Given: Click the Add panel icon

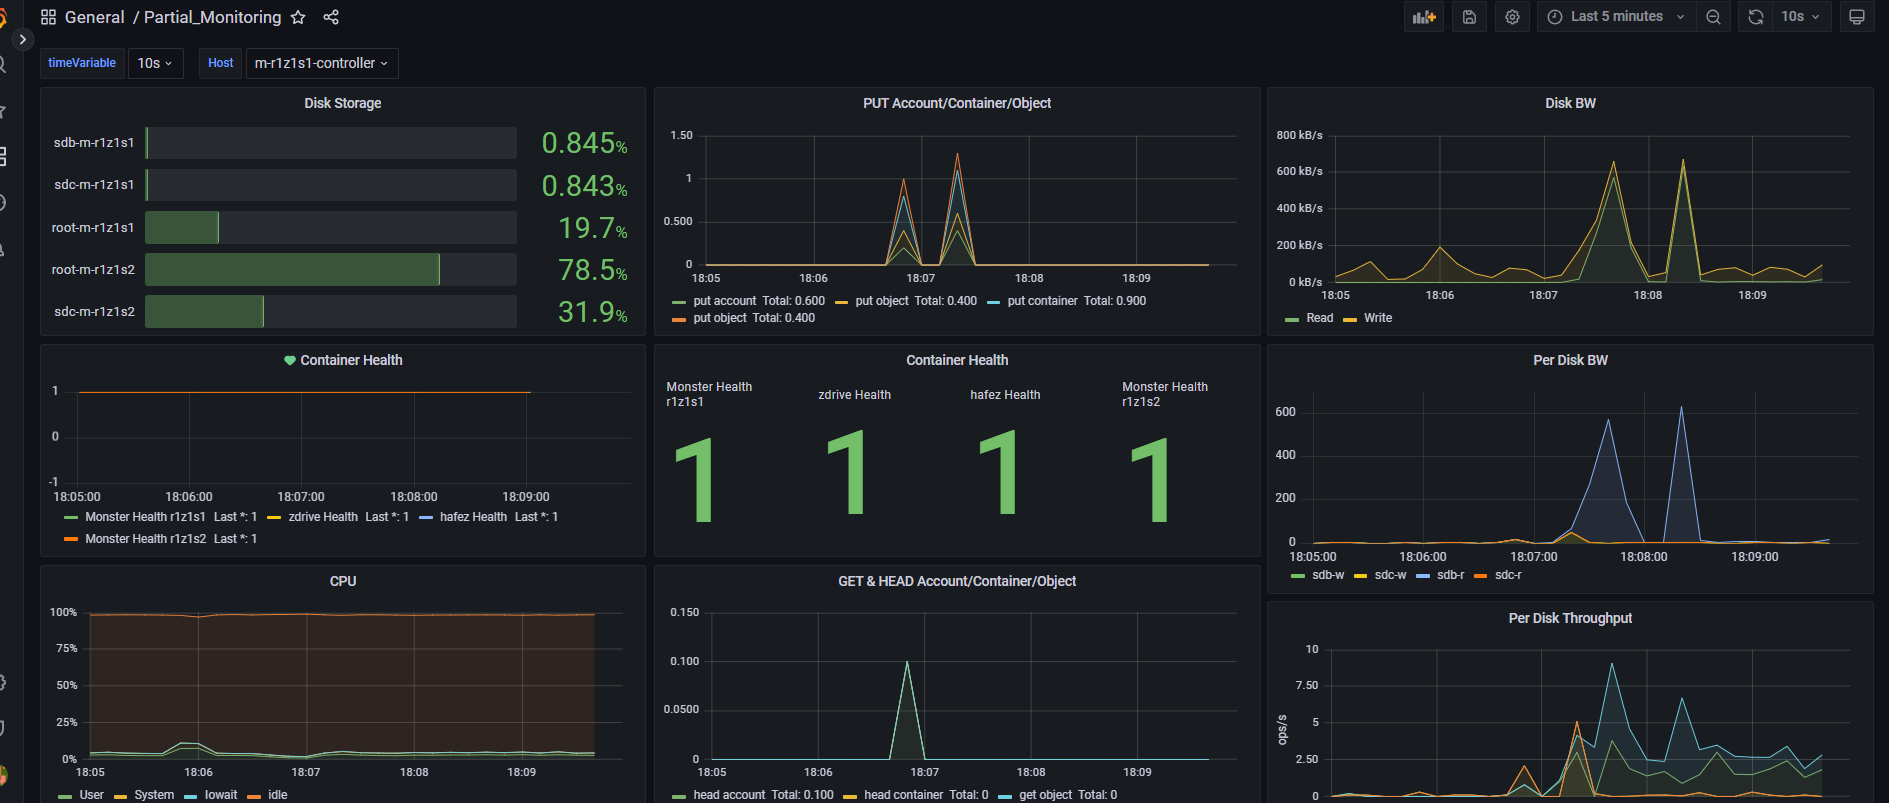Looking at the screenshot, I should tap(1423, 17).
